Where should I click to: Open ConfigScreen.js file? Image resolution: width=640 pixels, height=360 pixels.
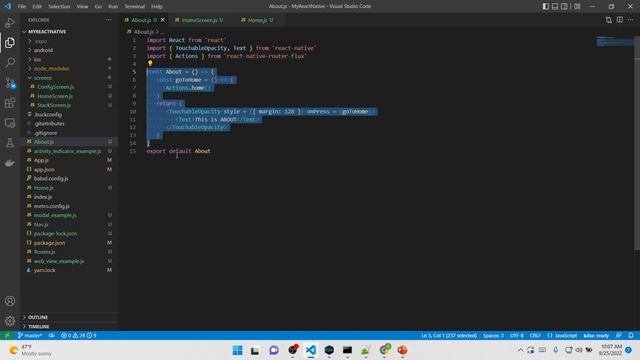[x=56, y=87]
